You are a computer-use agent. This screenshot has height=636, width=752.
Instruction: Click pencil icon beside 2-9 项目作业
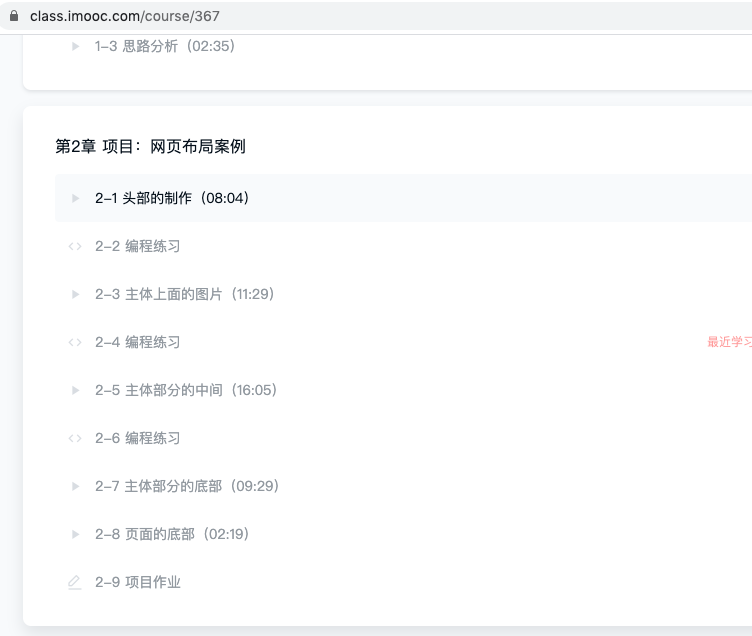(74, 582)
